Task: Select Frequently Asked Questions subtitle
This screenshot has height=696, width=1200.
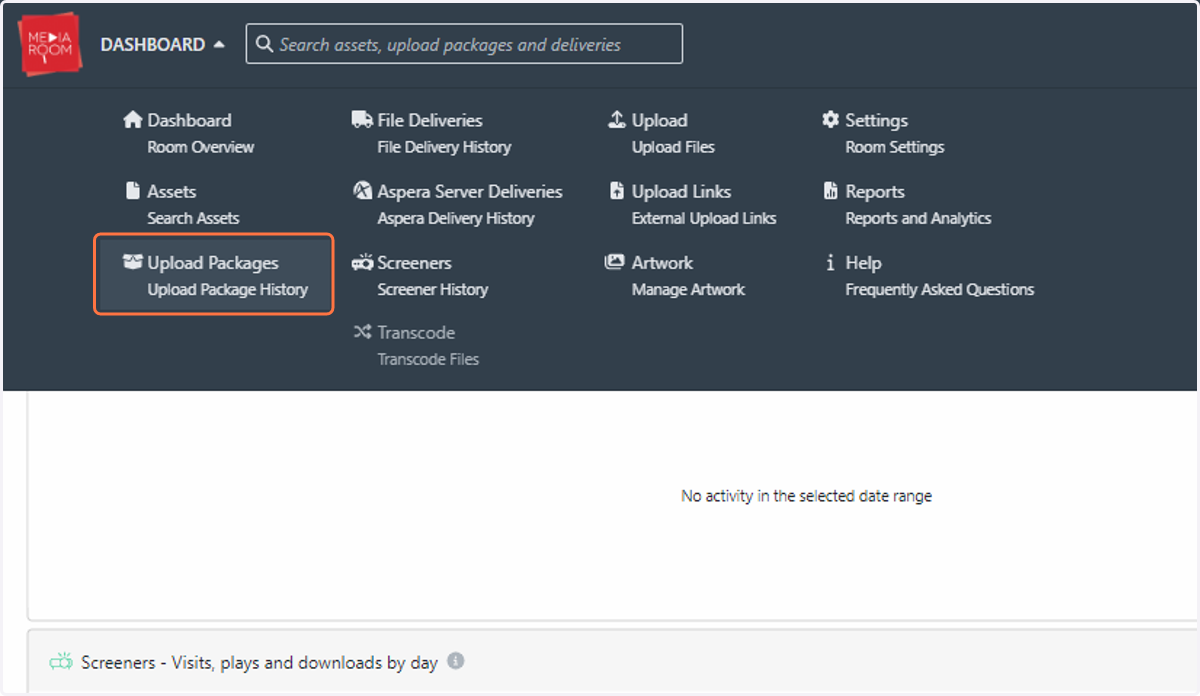Action: (940, 290)
